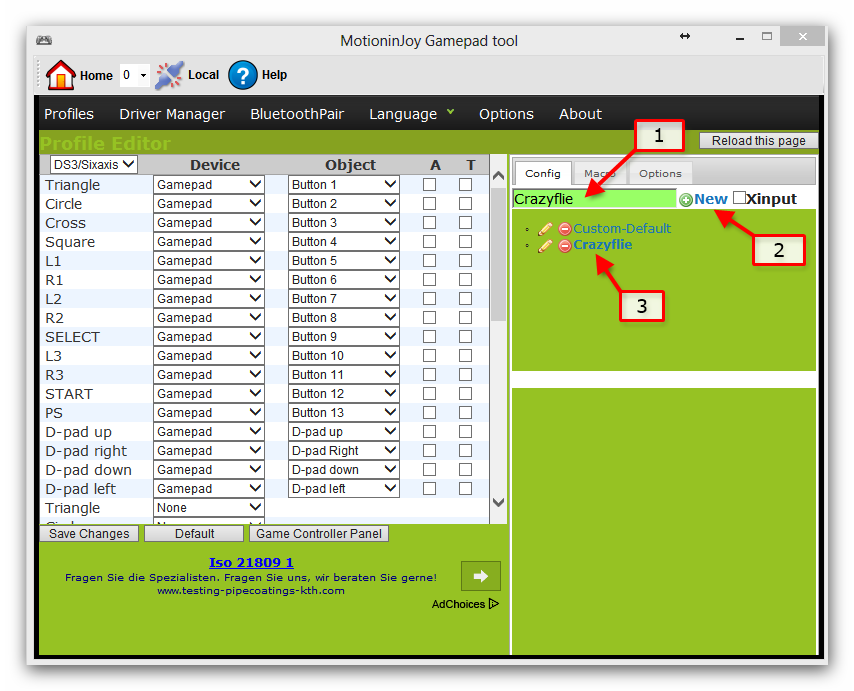Click the green plus icon beside New
Screen dimensions: 854x691
[x=686, y=199]
